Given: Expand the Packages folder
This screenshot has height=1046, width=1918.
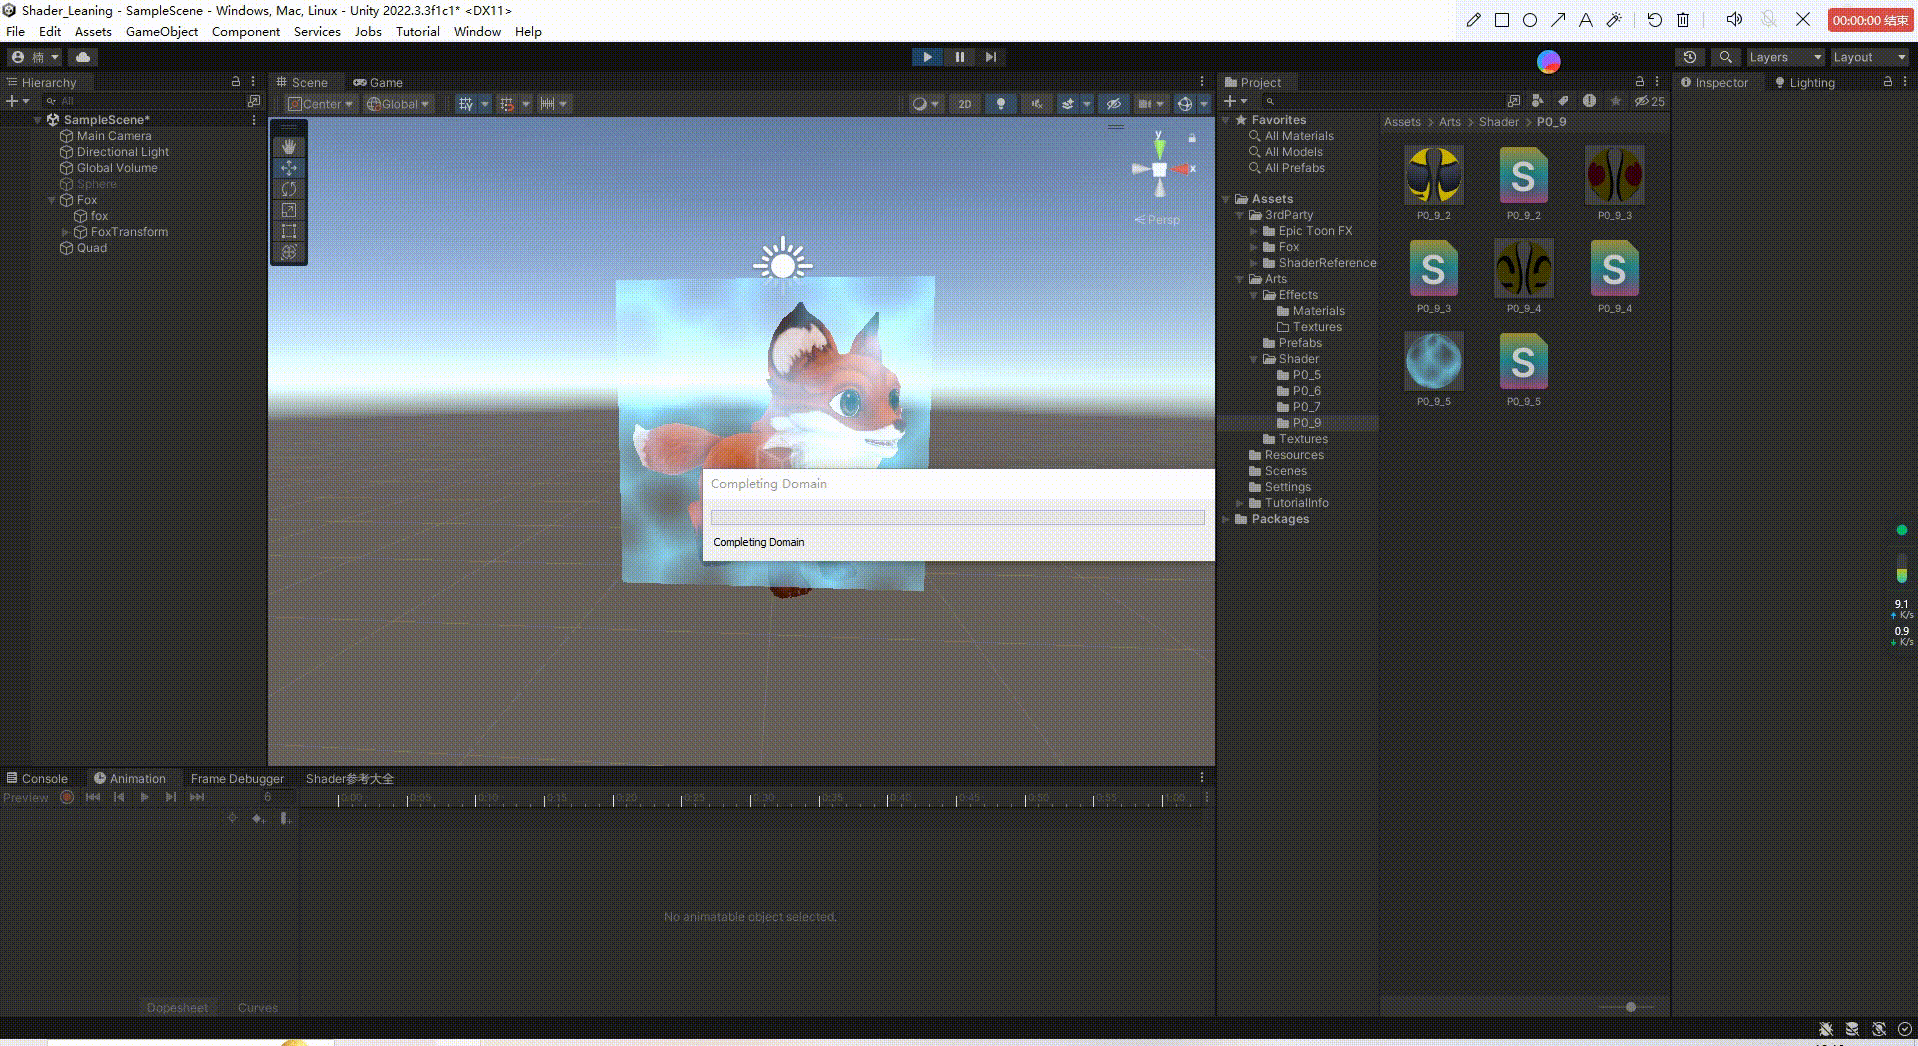Looking at the screenshot, I should pyautogui.click(x=1227, y=519).
